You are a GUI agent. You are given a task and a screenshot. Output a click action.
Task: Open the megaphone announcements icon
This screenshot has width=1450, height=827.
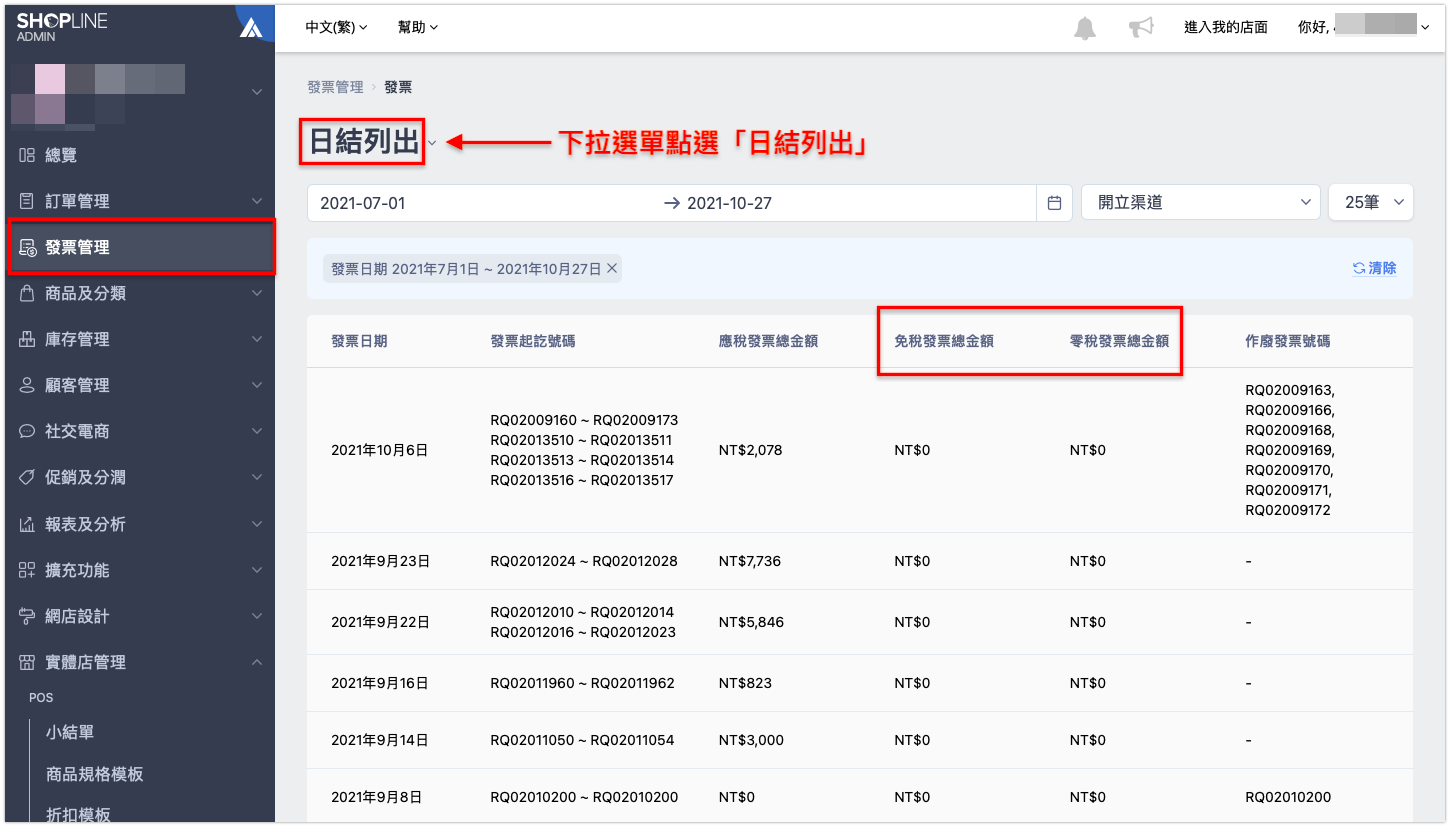1141,28
